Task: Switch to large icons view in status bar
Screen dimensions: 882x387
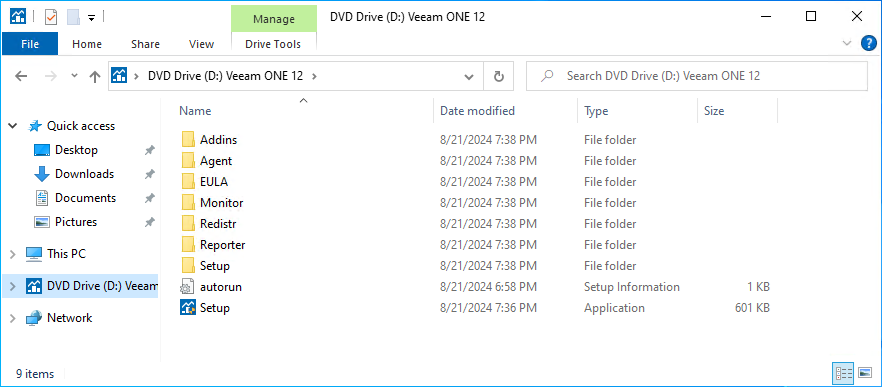Action: pos(865,373)
